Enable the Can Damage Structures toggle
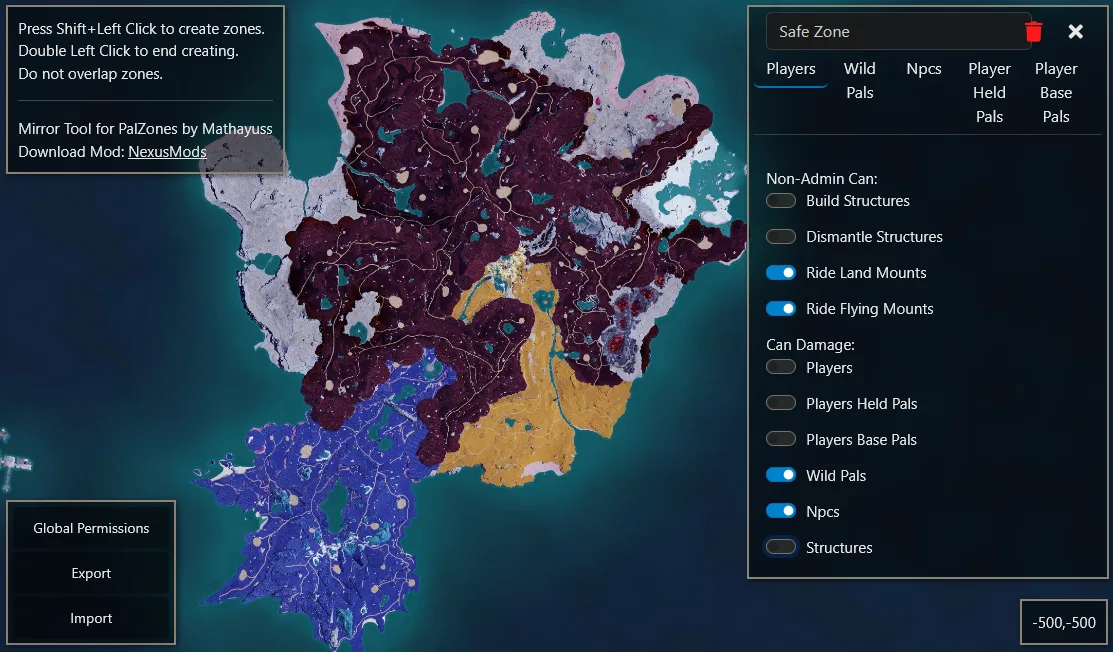The height and width of the screenshot is (652, 1113). (781, 547)
